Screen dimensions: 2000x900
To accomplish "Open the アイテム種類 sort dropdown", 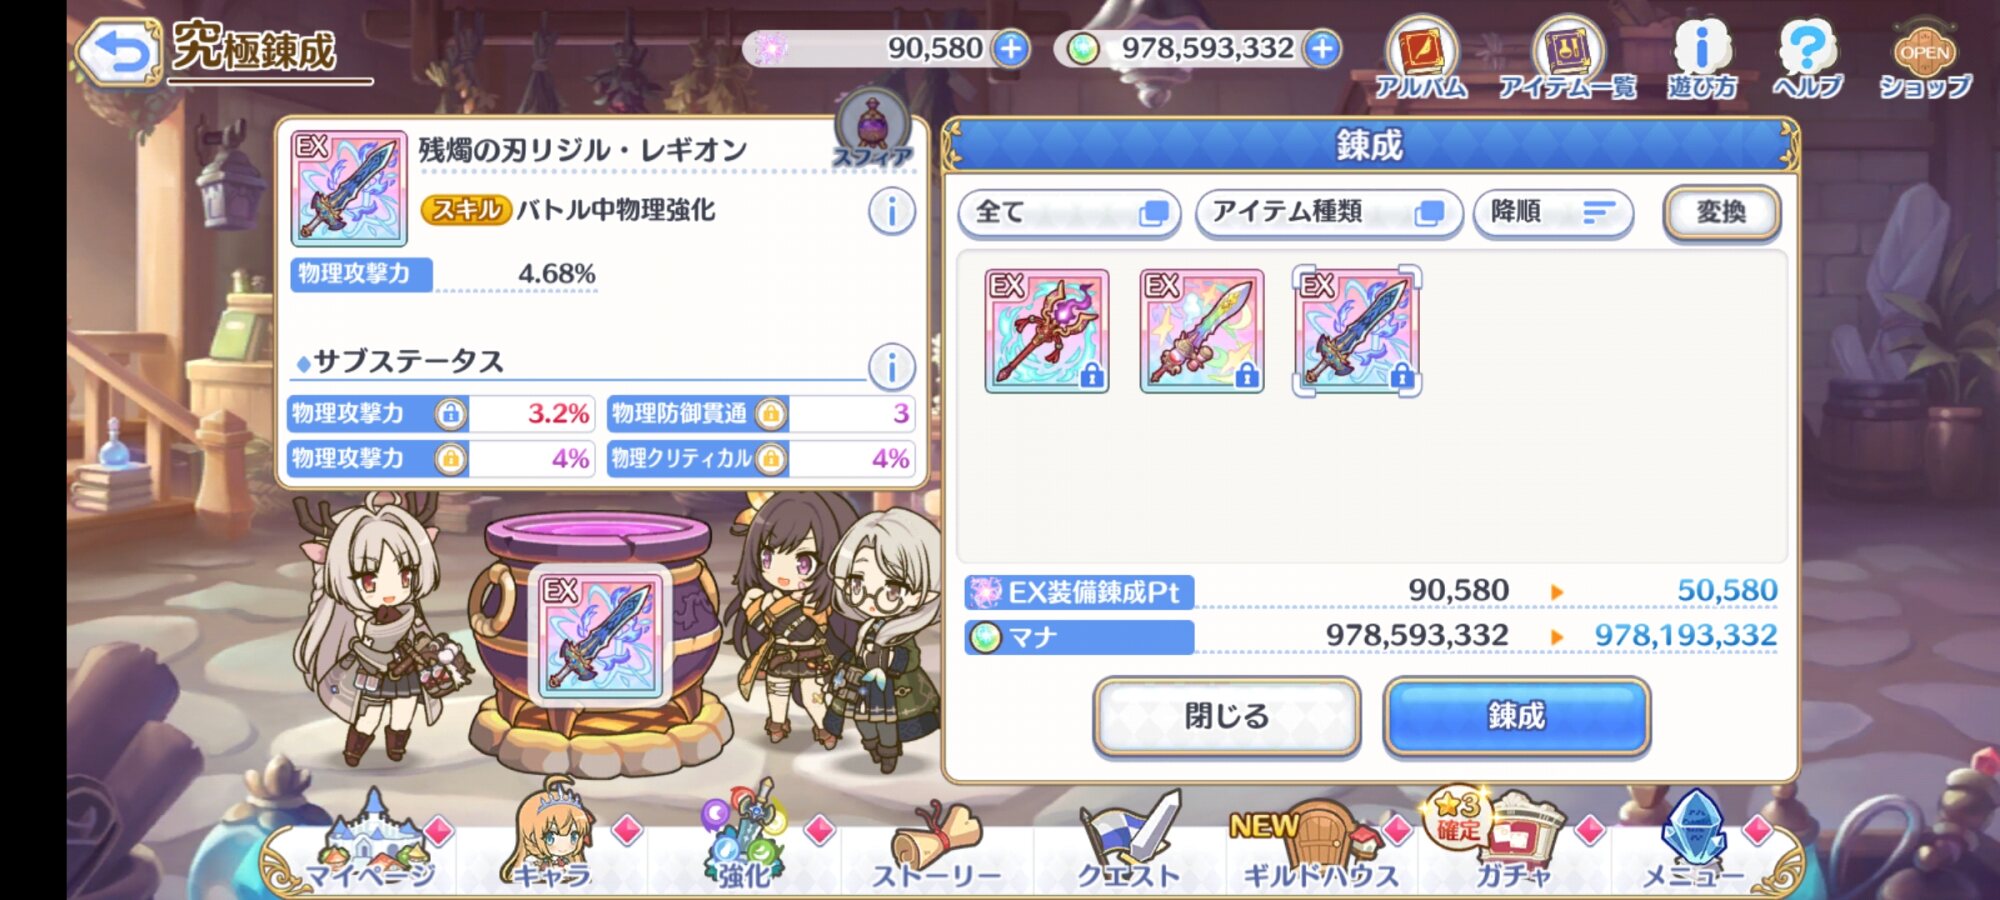I will tap(1329, 212).
